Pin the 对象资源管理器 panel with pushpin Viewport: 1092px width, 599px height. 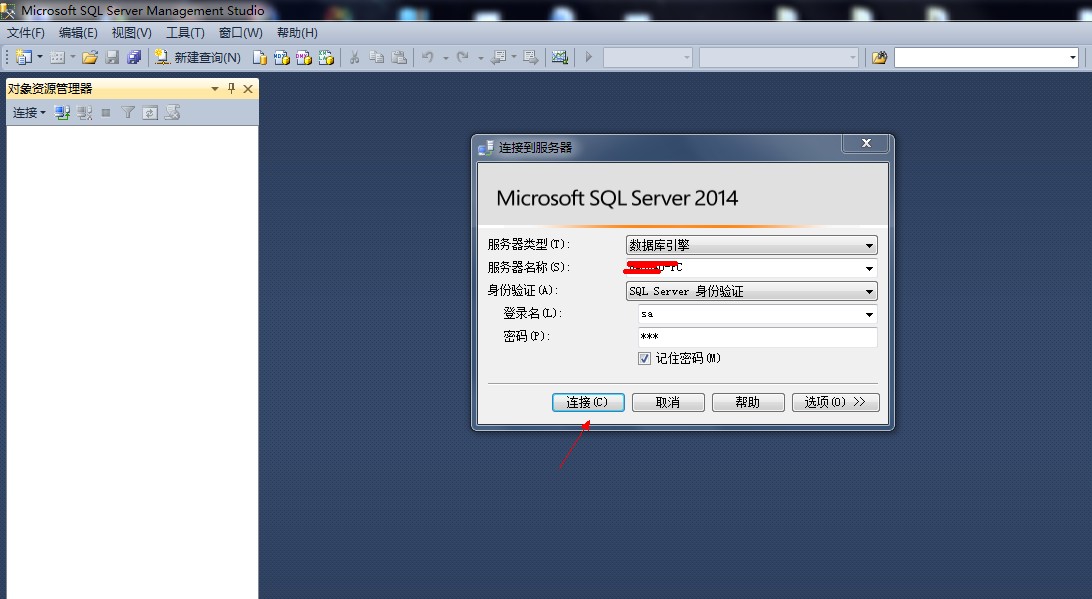pos(231,88)
